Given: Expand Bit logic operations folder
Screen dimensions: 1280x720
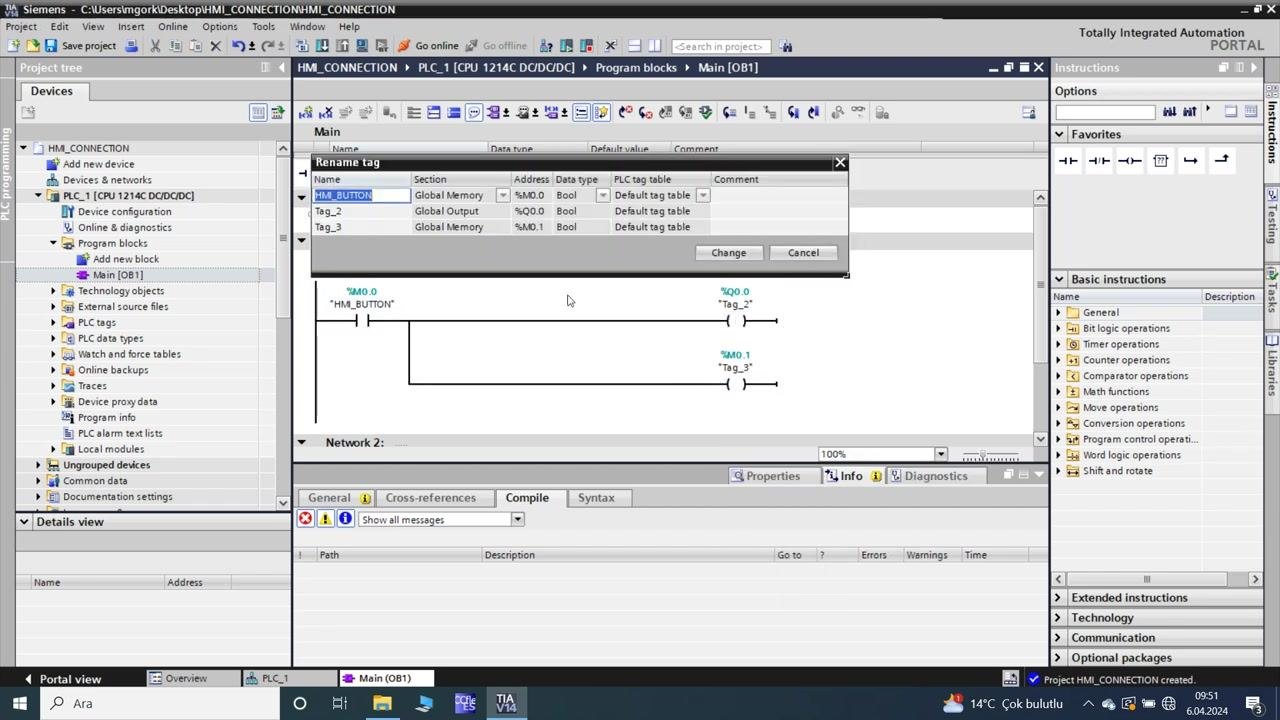Looking at the screenshot, I should 1059,328.
